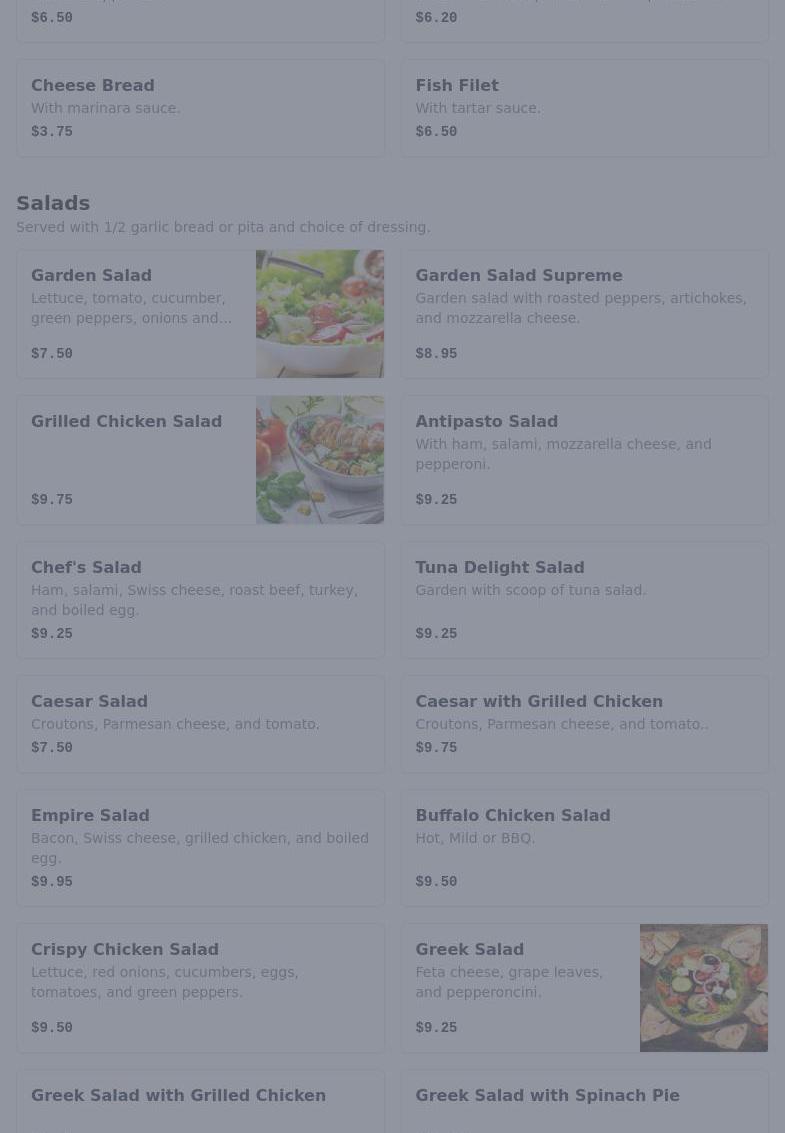Open the Garden Salad photo
The width and height of the screenshot is (785, 1133).
click(319, 314)
